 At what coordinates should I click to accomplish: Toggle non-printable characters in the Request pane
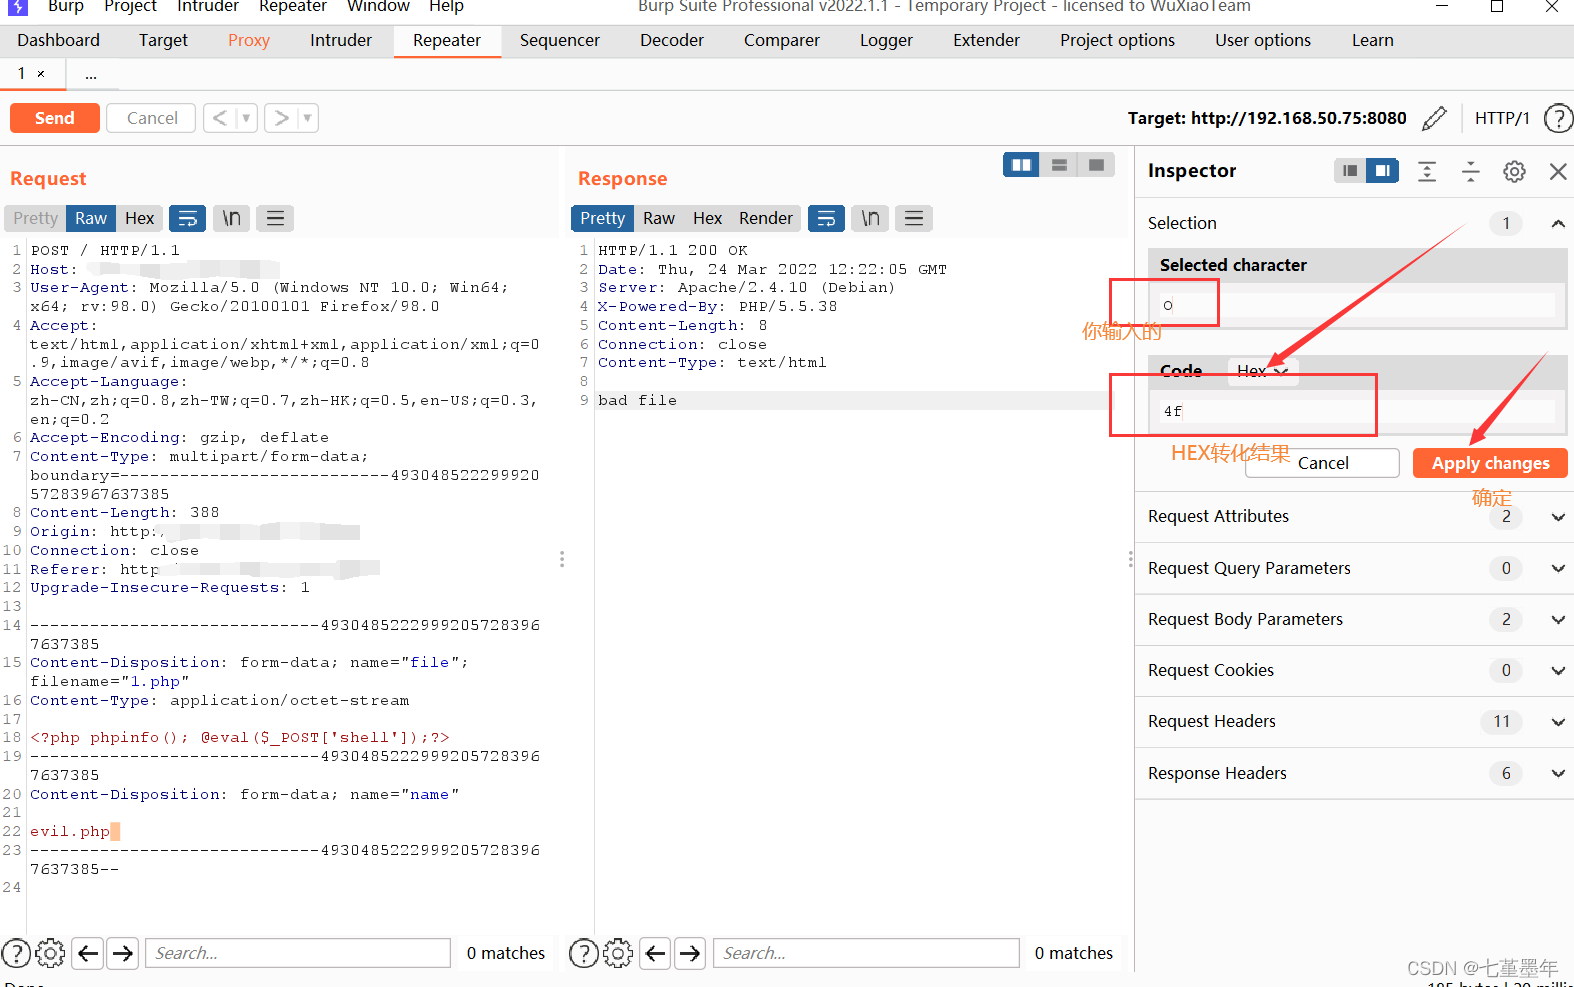[232, 218]
